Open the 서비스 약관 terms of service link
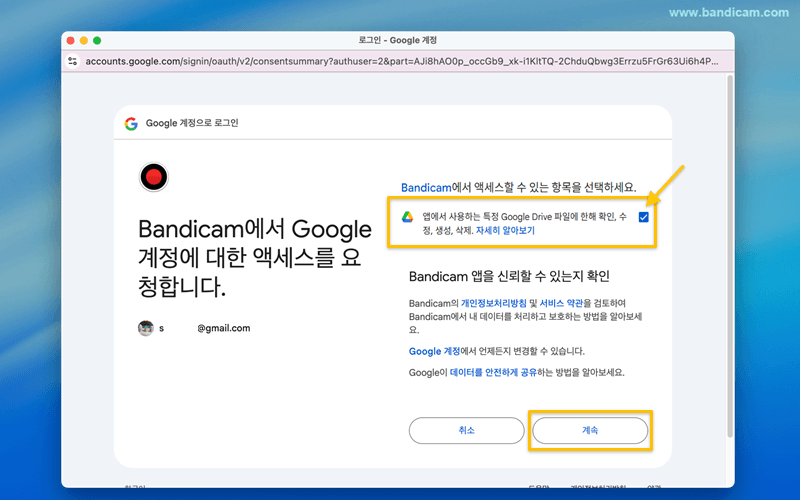 pyautogui.click(x=561, y=303)
